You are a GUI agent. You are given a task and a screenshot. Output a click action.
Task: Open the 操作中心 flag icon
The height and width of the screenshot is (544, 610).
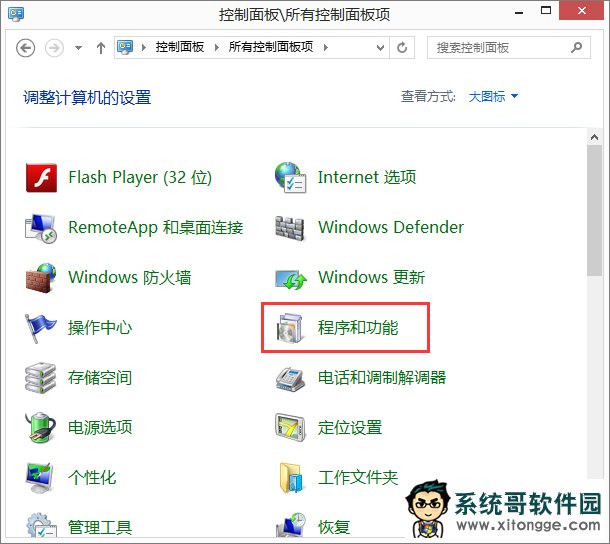pos(41,328)
